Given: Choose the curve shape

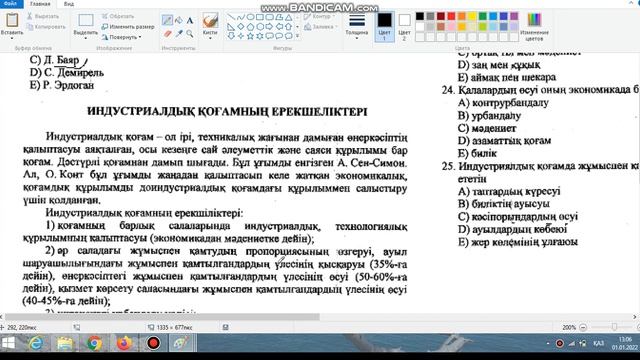Looking at the screenshot, I should [241, 17].
